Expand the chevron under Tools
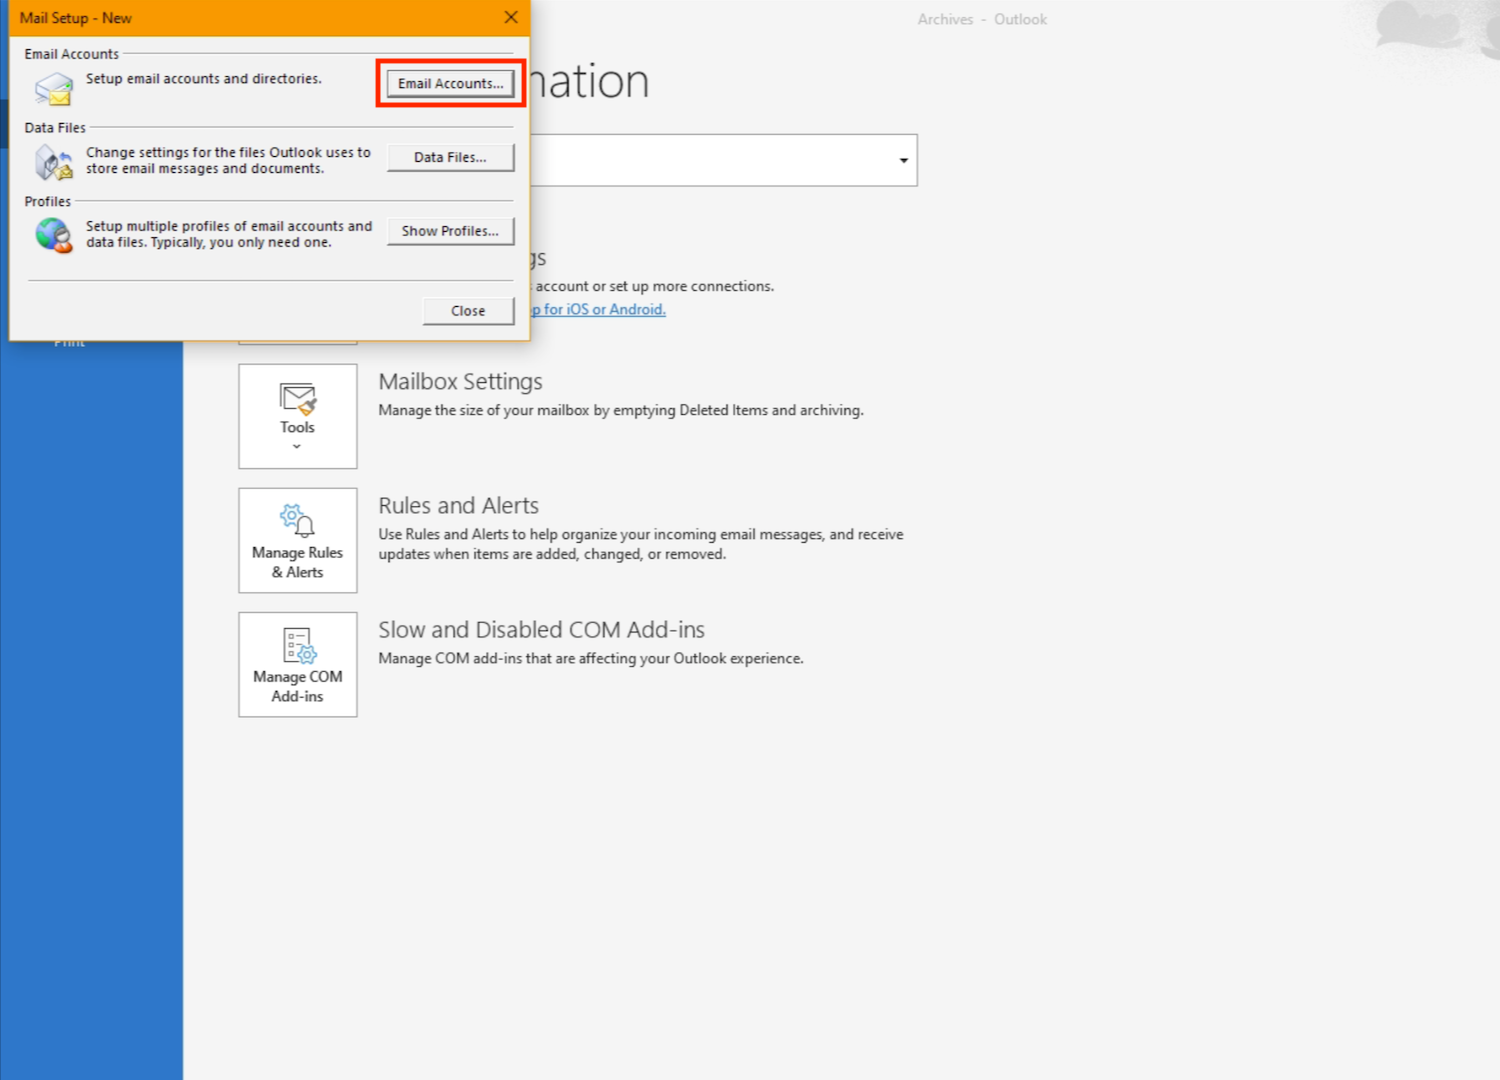Viewport: 1500px width, 1080px height. tap(297, 447)
